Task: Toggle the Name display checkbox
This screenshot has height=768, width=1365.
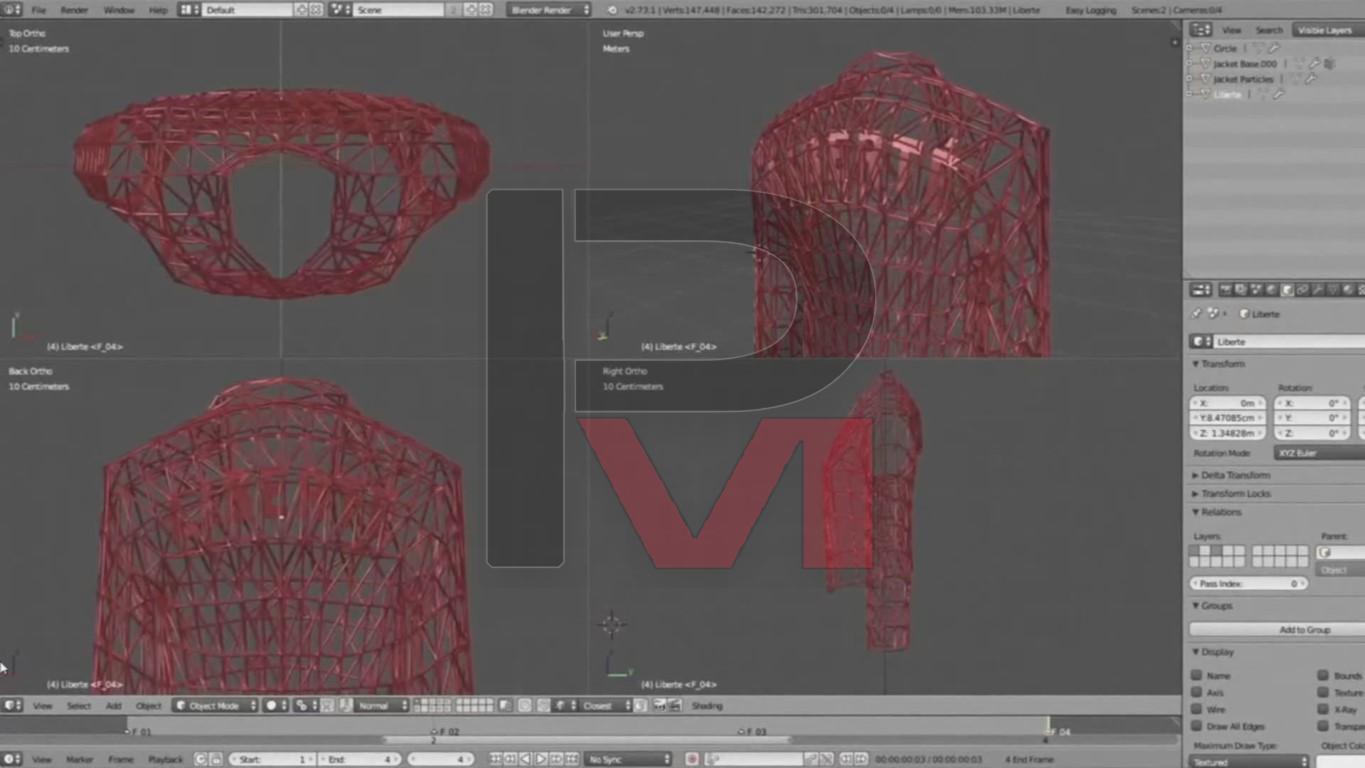Action: click(x=1196, y=676)
